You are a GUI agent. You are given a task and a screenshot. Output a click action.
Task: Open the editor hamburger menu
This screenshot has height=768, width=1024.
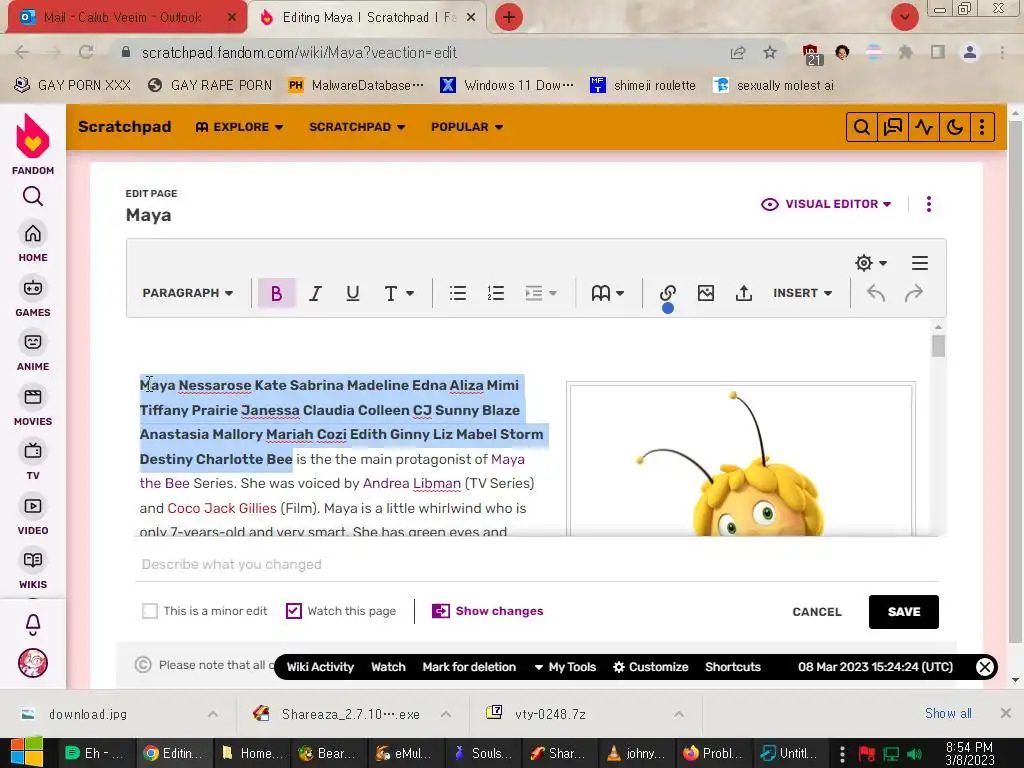click(x=920, y=263)
